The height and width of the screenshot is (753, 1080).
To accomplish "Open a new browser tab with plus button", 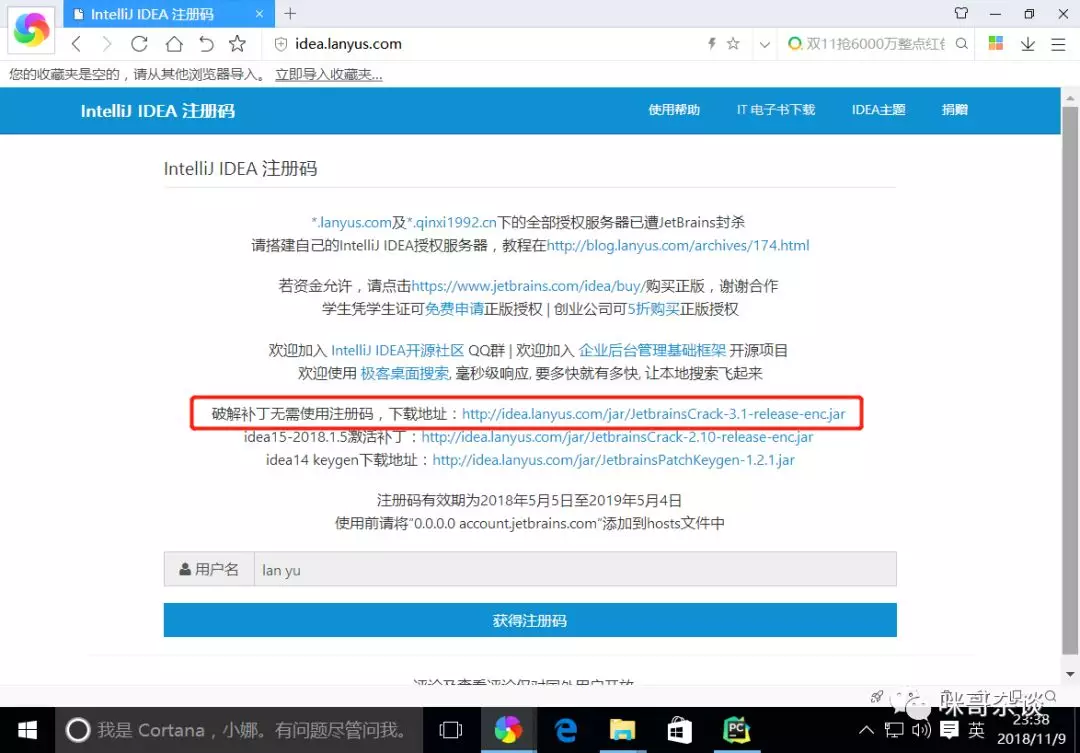I will (x=289, y=15).
